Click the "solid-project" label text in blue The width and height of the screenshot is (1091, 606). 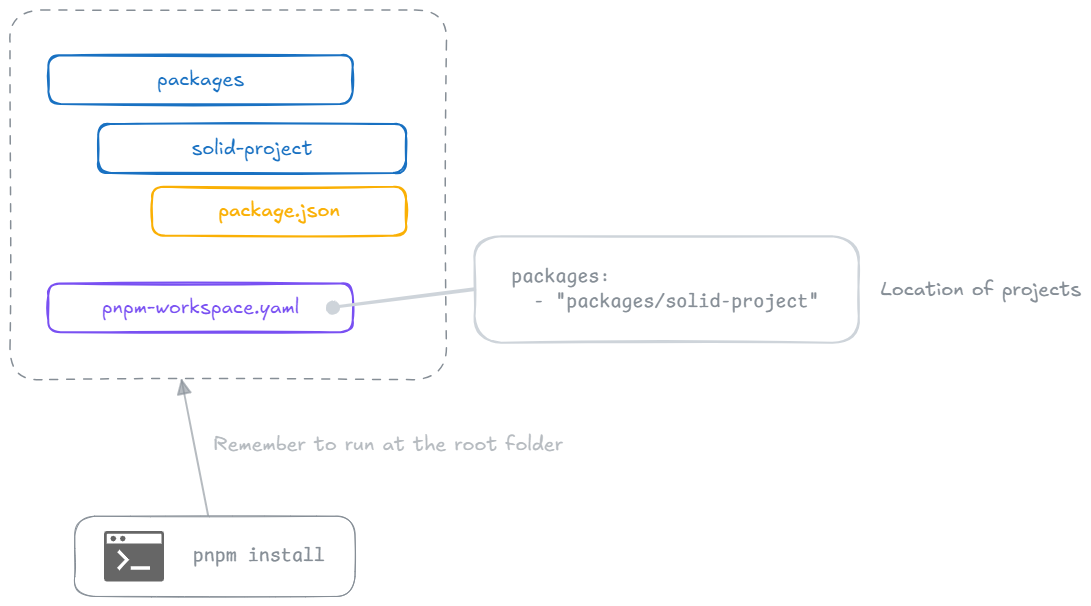click(252, 149)
